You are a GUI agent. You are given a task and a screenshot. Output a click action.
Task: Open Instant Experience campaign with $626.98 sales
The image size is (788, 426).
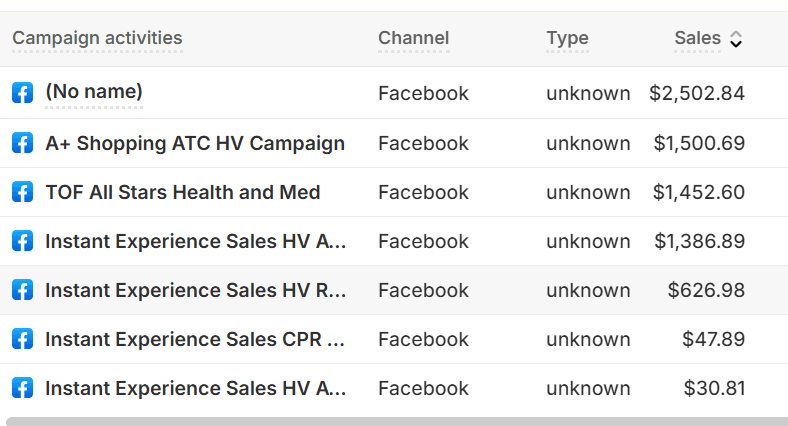tap(195, 290)
